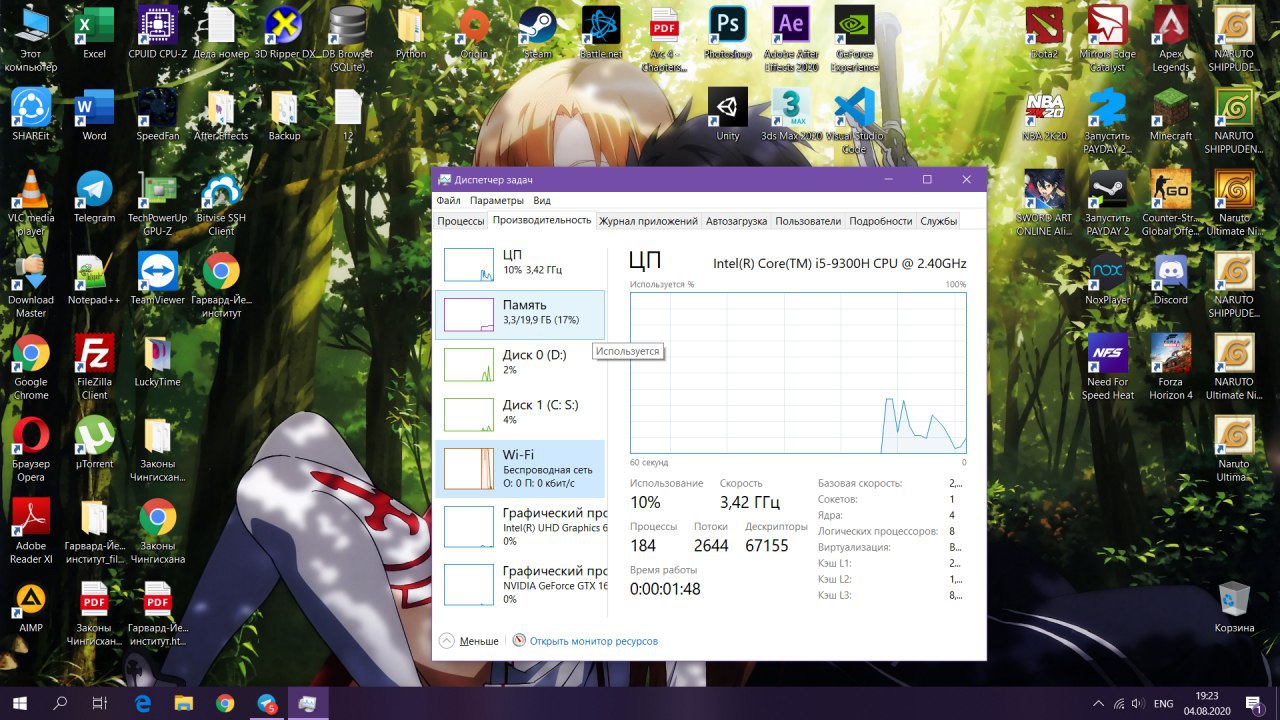Open the Вид menu
Screen dimensions: 1280x720
tap(541, 201)
